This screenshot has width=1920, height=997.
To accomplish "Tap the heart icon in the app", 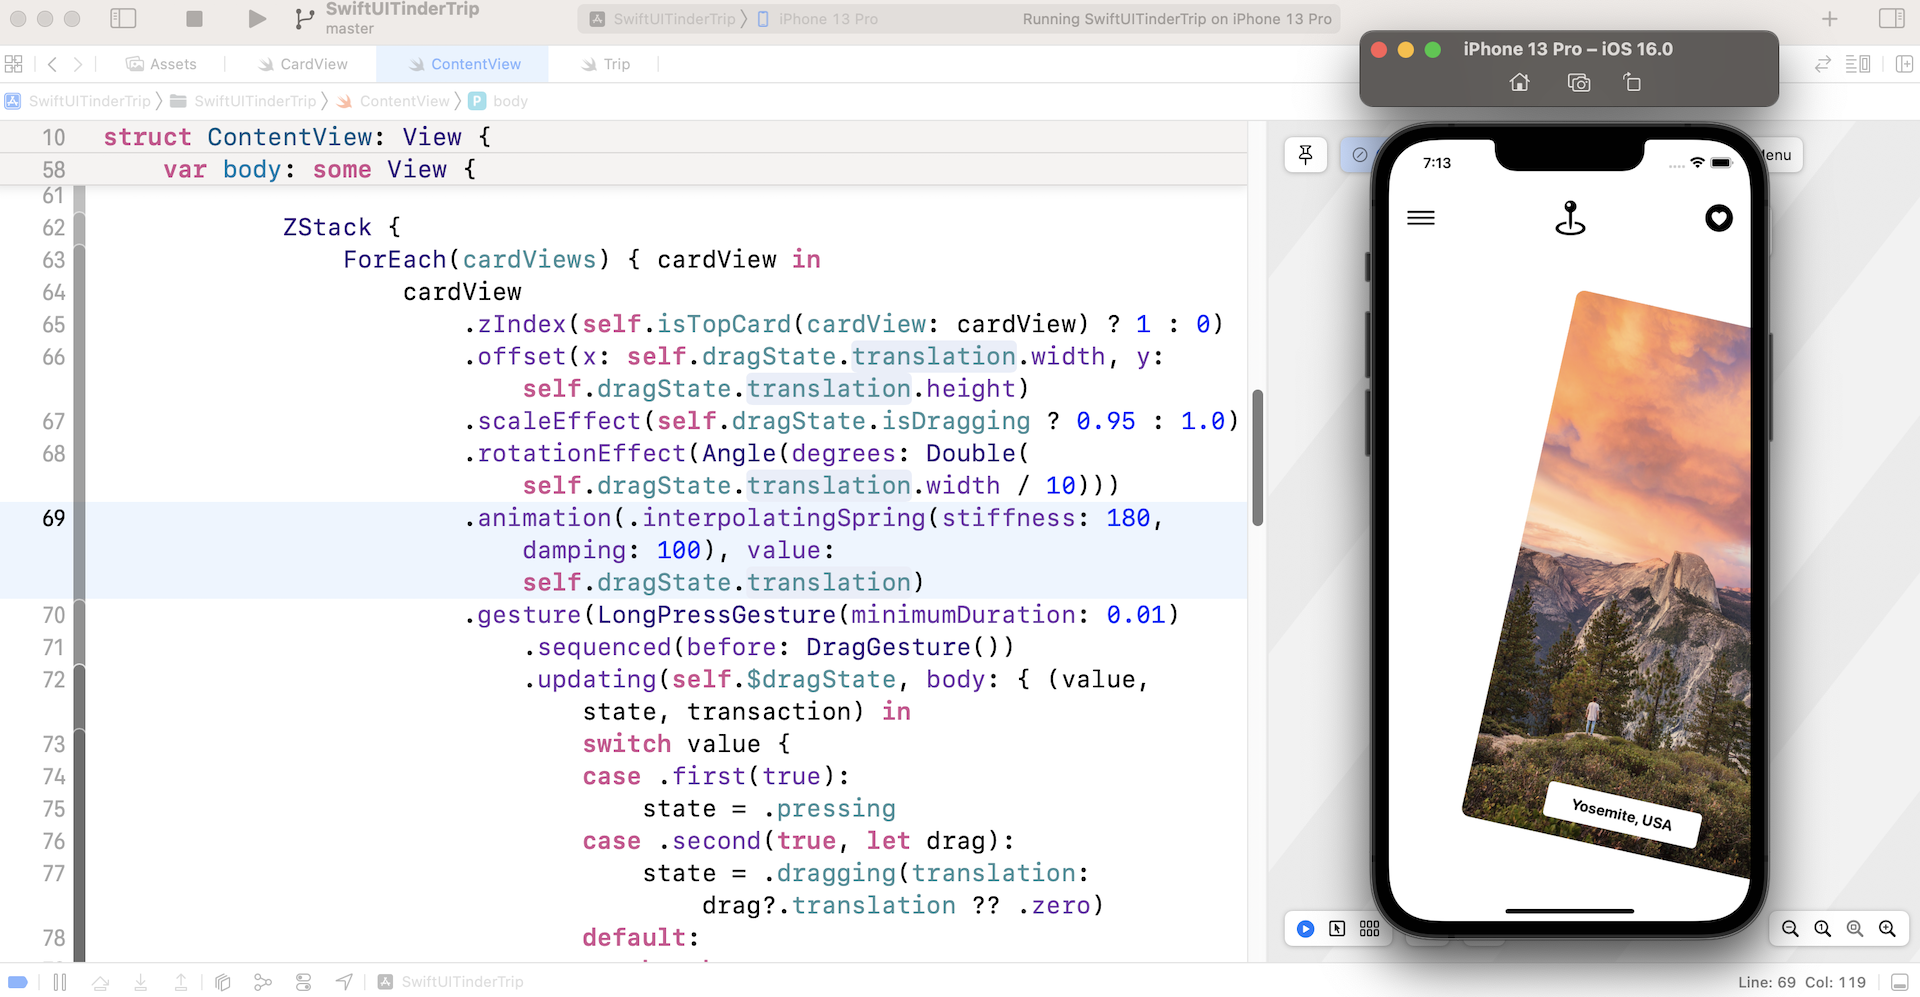I will pos(1718,218).
